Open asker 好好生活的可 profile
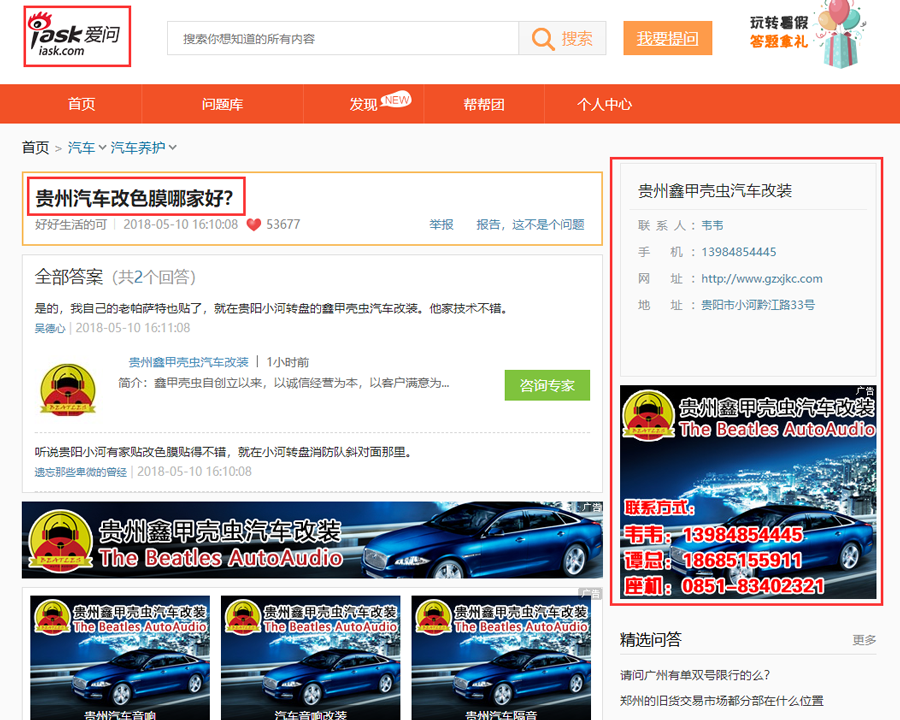Viewport: 900px width, 720px height. 71,224
